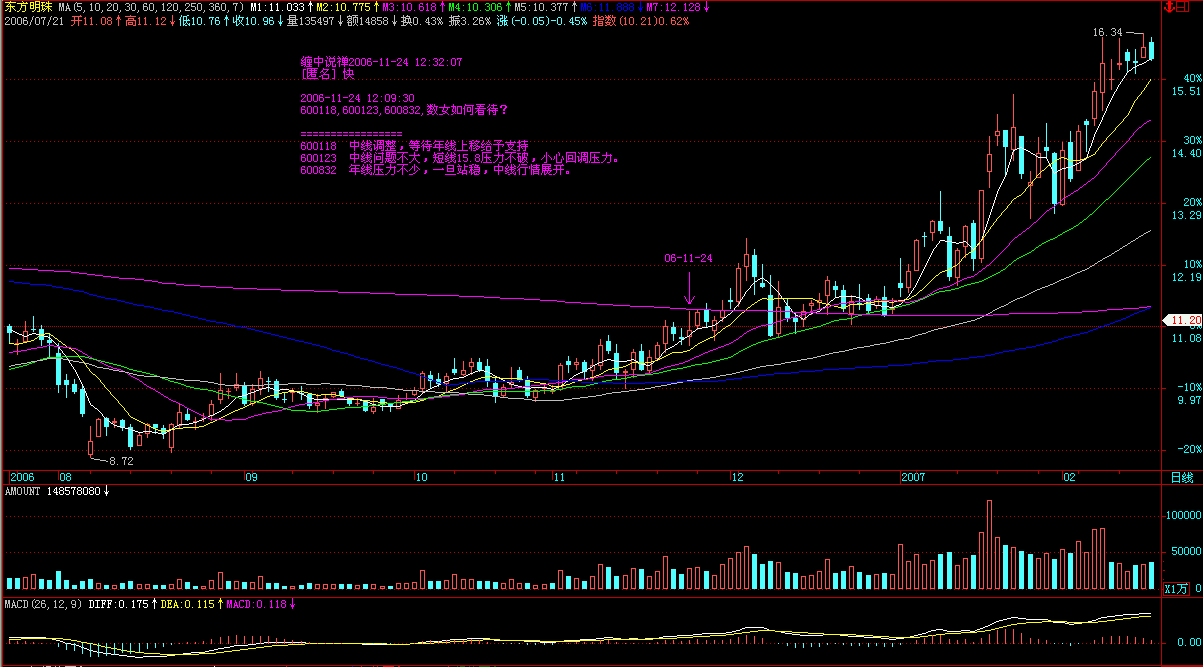Screen dimensions: 1203x667
Task: Click the 600832 annotation line in magenta
Action: (x=435, y=170)
